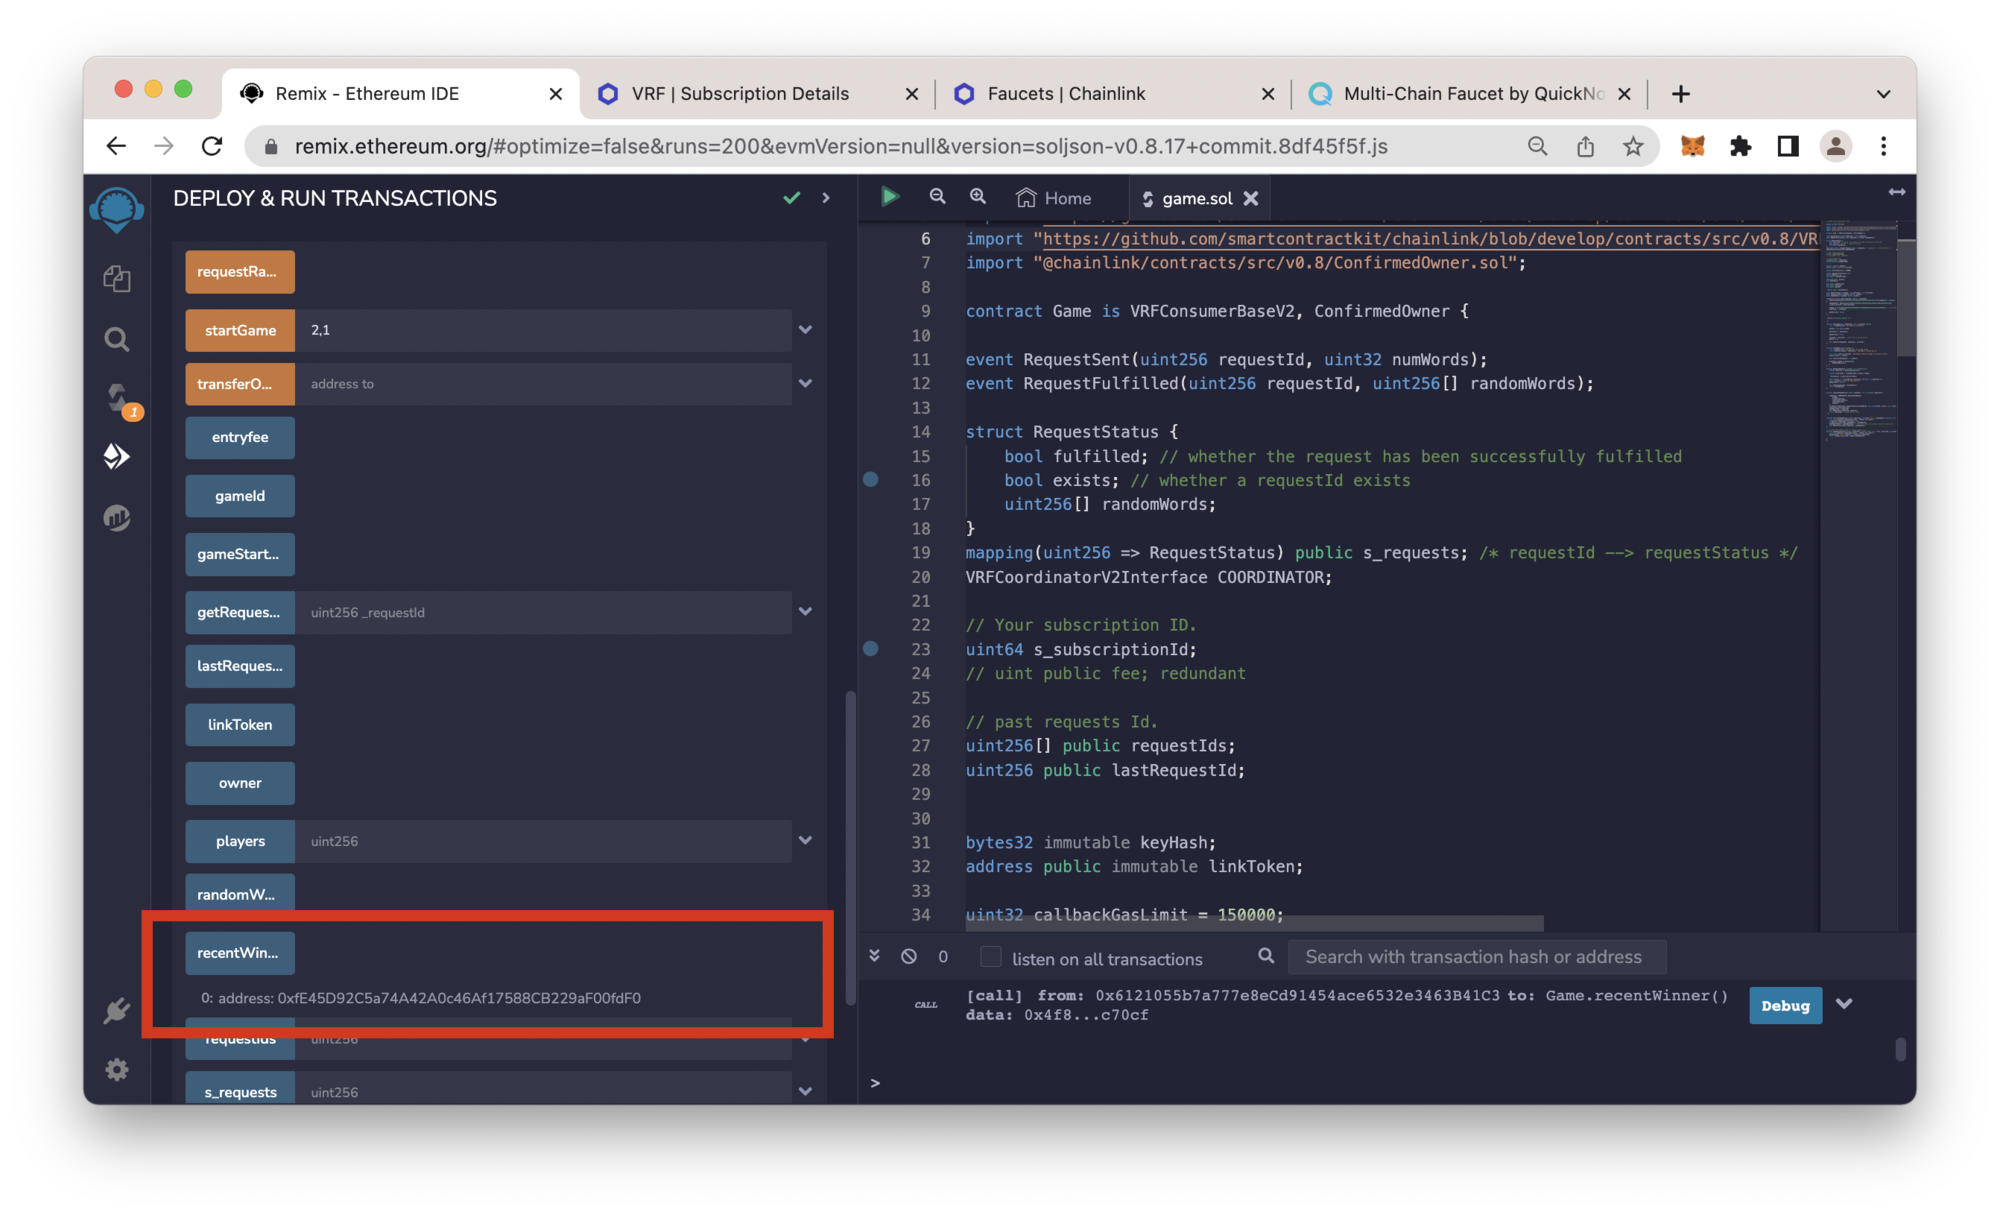
Task: Reload the Remix page
Action: pyautogui.click(x=212, y=146)
